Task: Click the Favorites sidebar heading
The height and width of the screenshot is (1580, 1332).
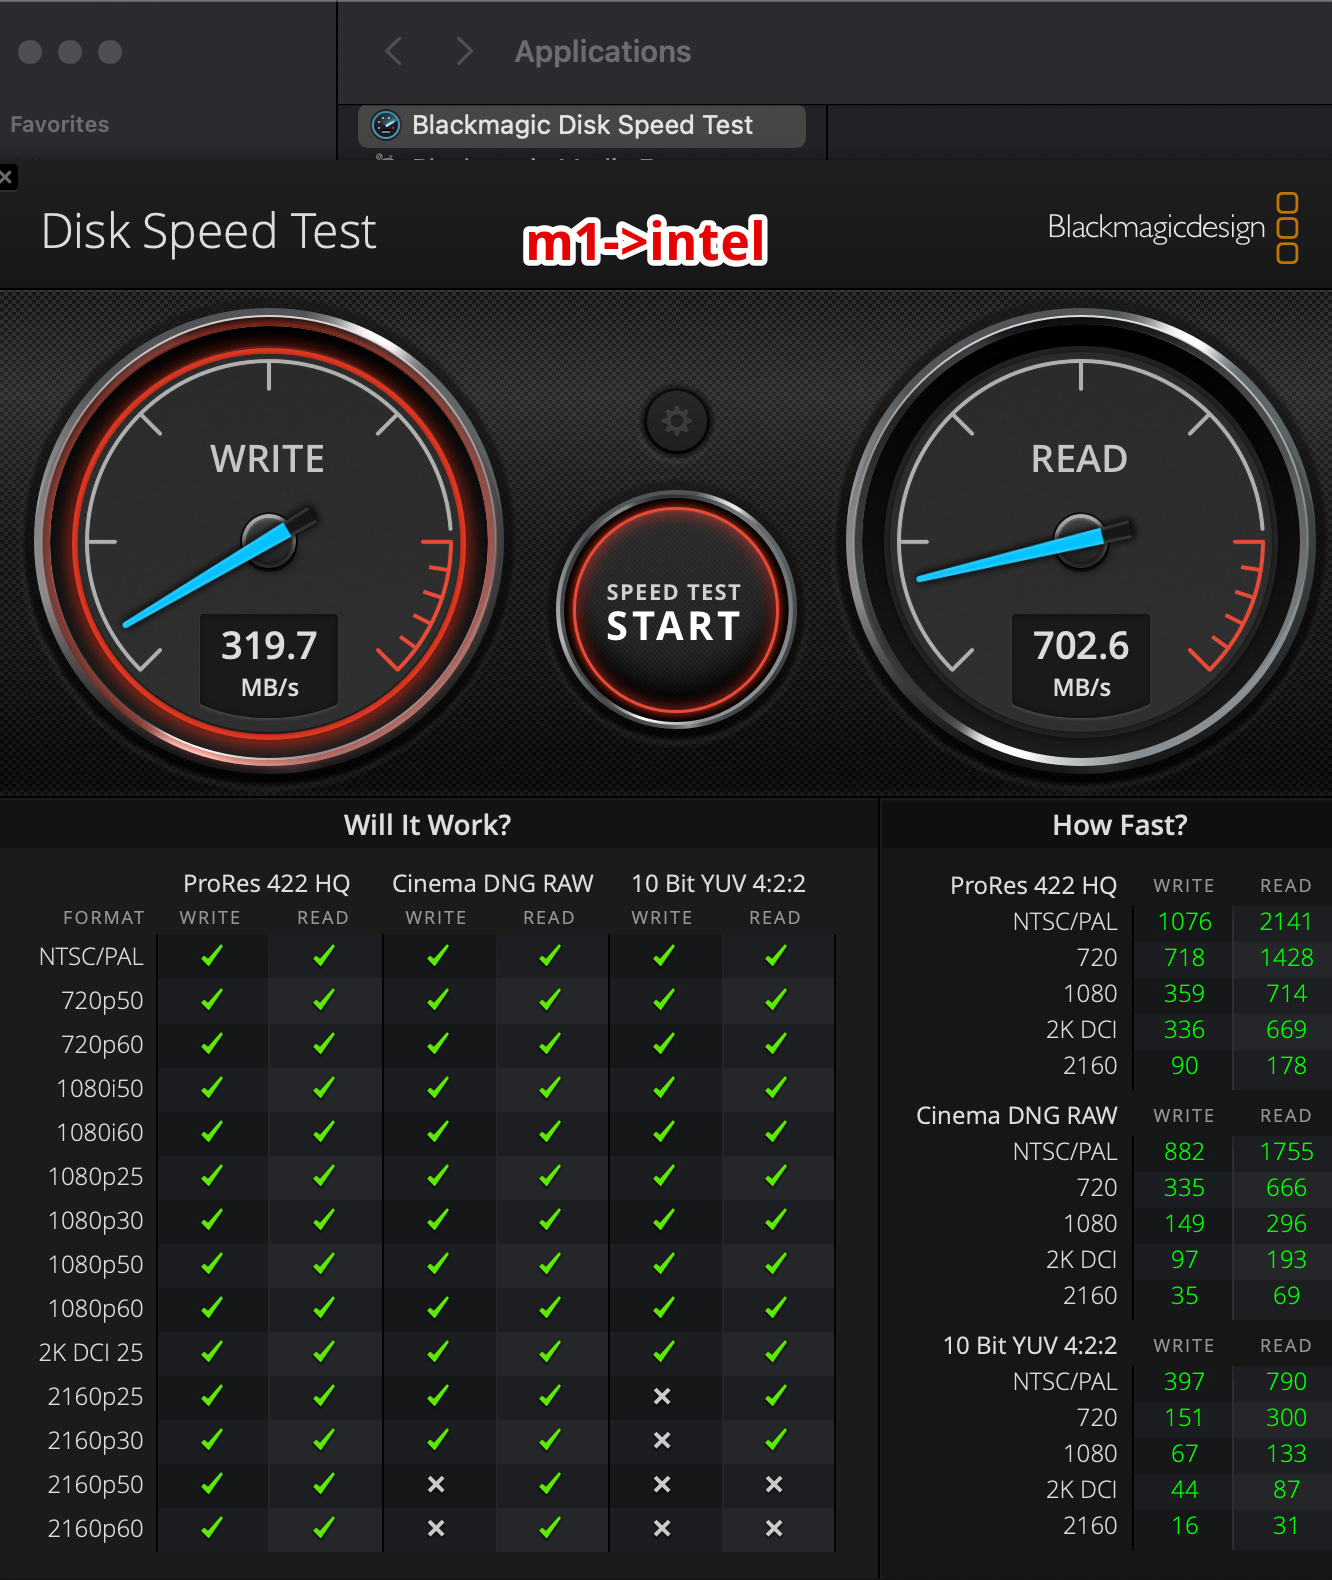Action: point(60,124)
